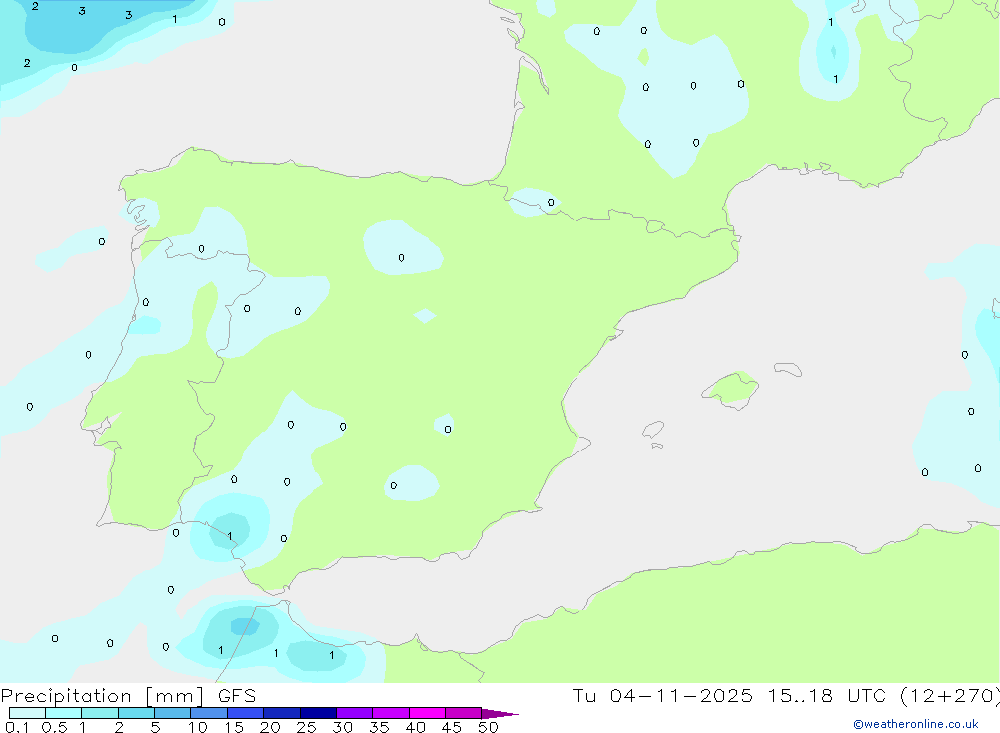Click the legend value label '30'
This screenshot has height=733, width=1000.
pyautogui.click(x=342, y=727)
